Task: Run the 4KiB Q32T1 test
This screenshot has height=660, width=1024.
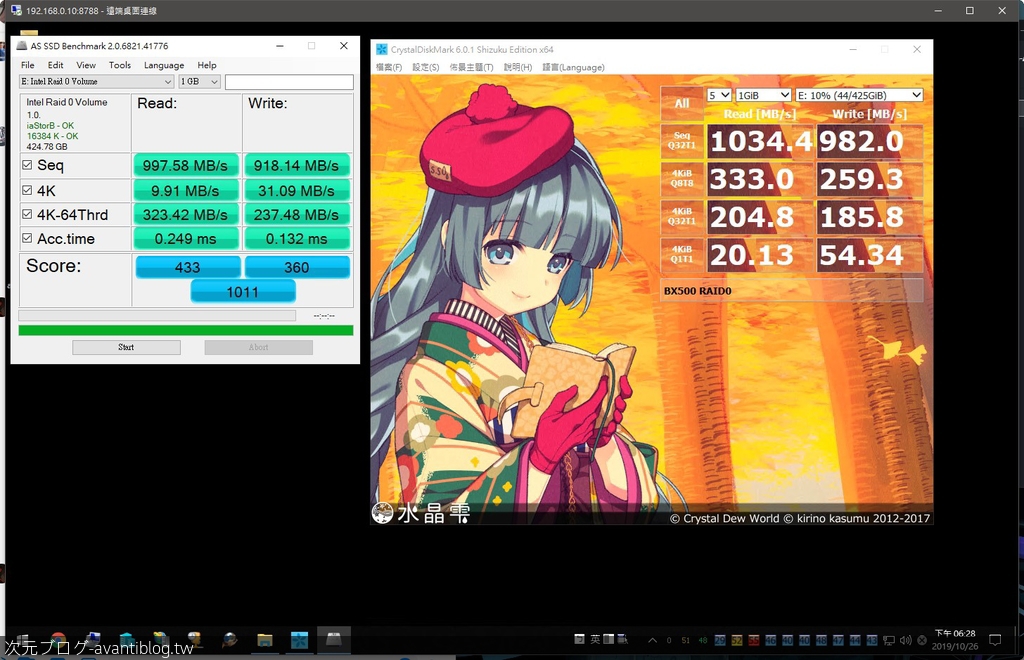Action: point(682,217)
